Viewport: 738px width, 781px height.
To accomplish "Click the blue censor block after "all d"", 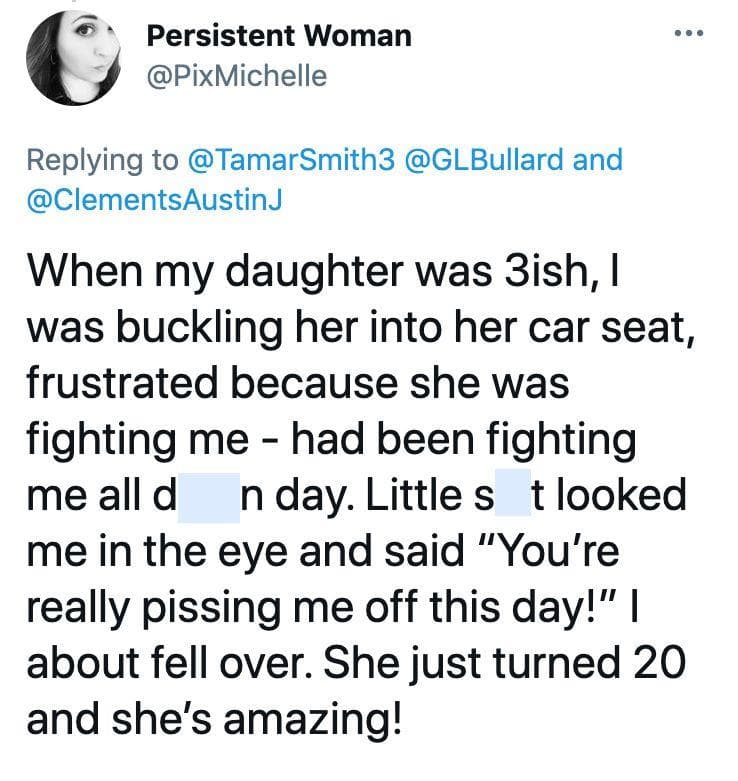I will tap(209, 498).
